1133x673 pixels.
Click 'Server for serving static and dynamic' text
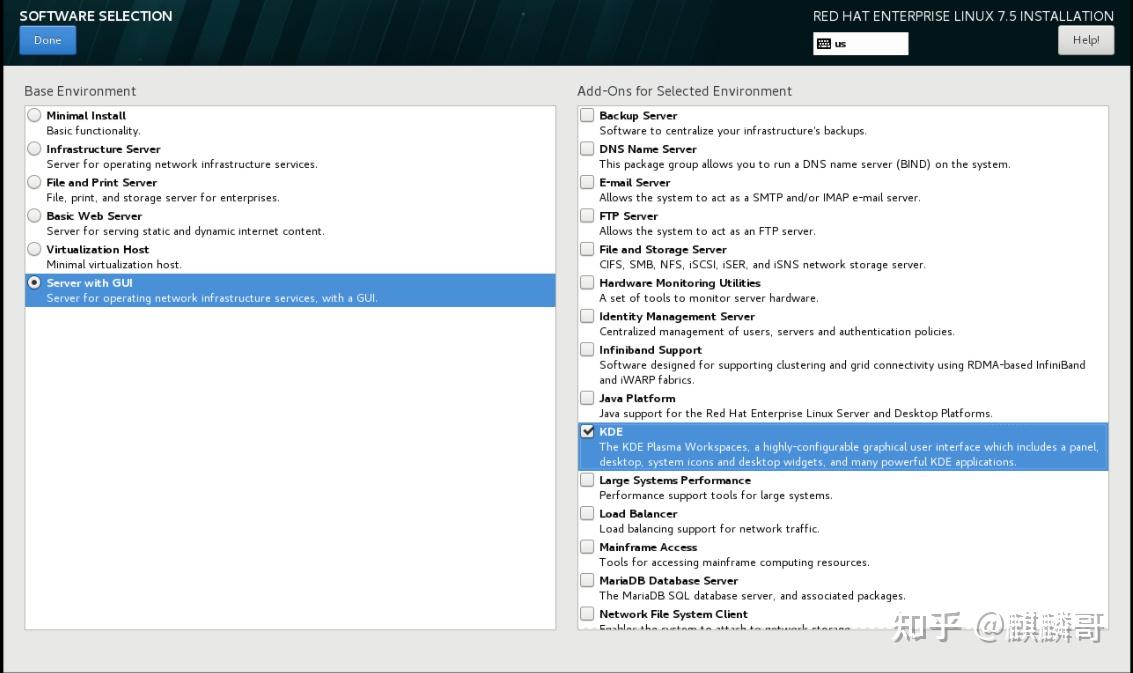point(186,231)
